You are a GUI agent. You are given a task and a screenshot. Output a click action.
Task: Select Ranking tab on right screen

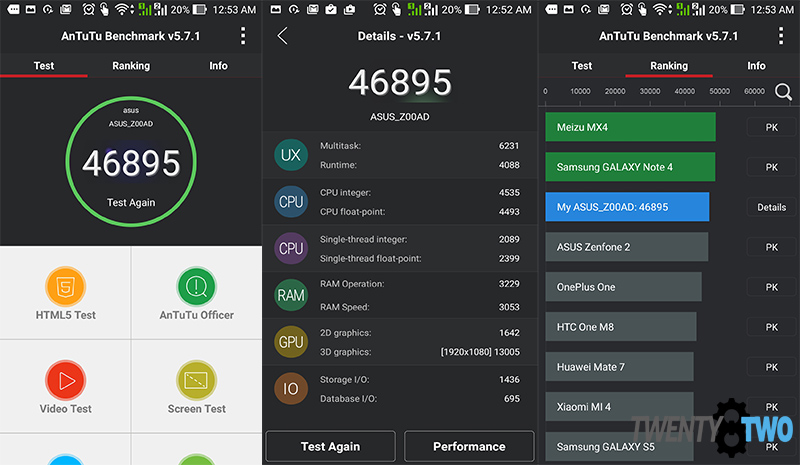click(x=669, y=66)
